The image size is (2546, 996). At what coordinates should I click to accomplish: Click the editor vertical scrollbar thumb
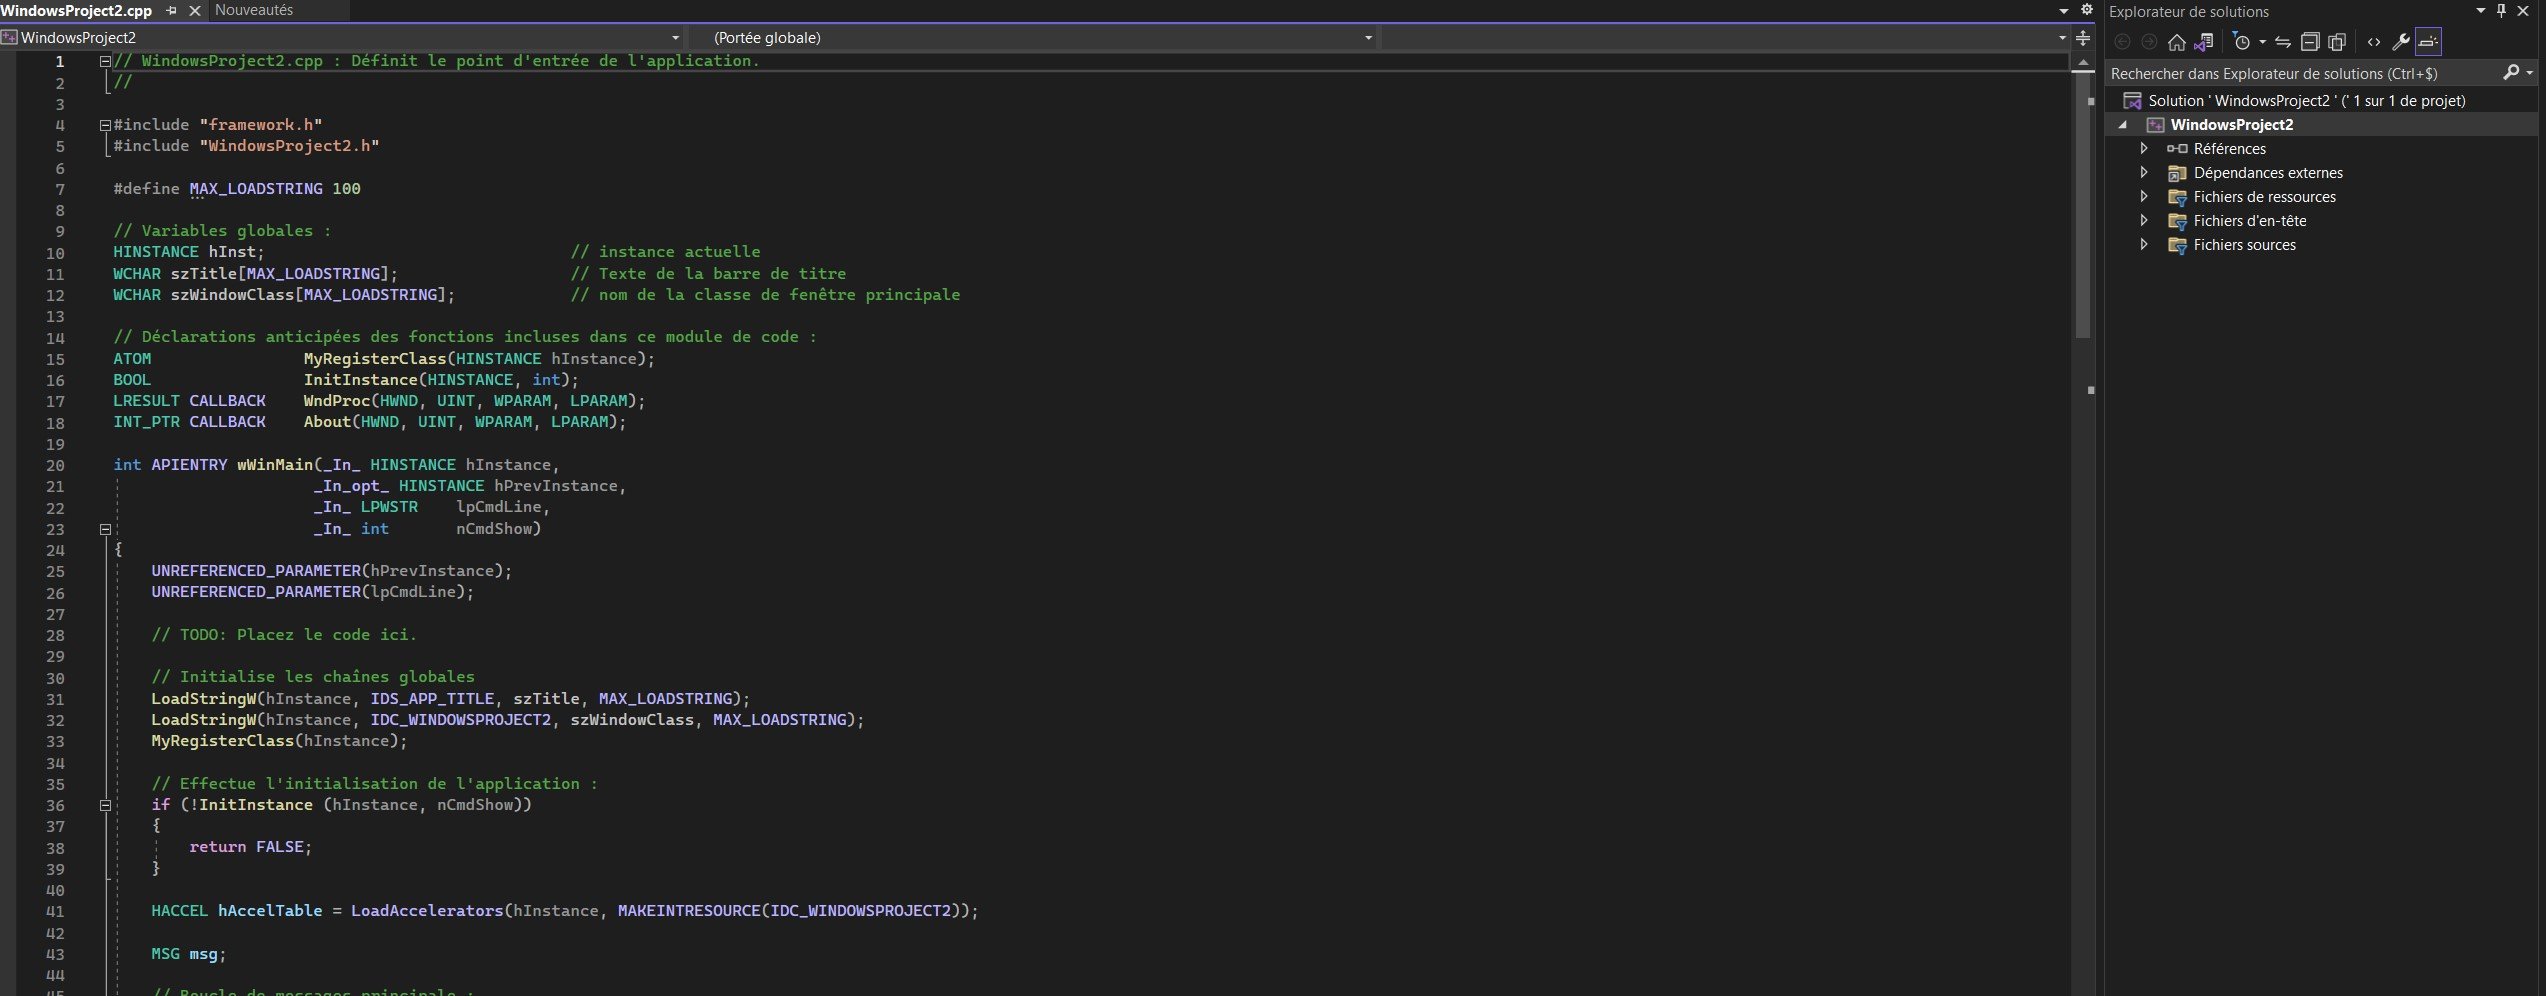(2083, 205)
